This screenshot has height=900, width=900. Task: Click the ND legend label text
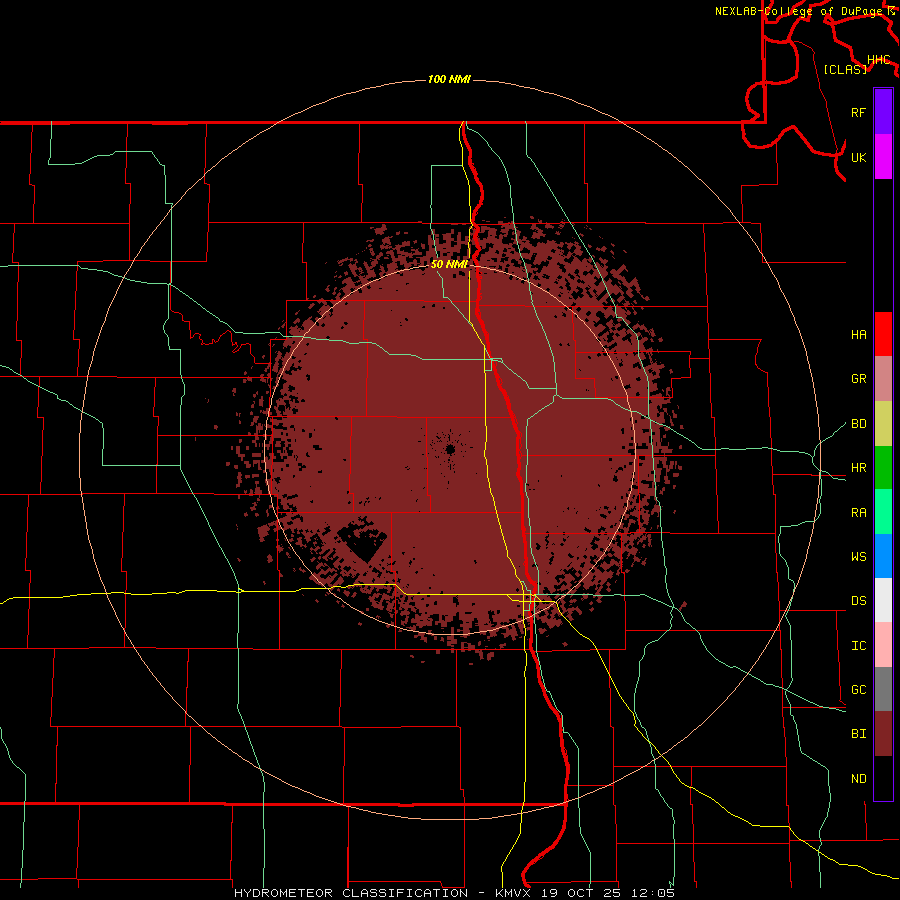(858, 779)
